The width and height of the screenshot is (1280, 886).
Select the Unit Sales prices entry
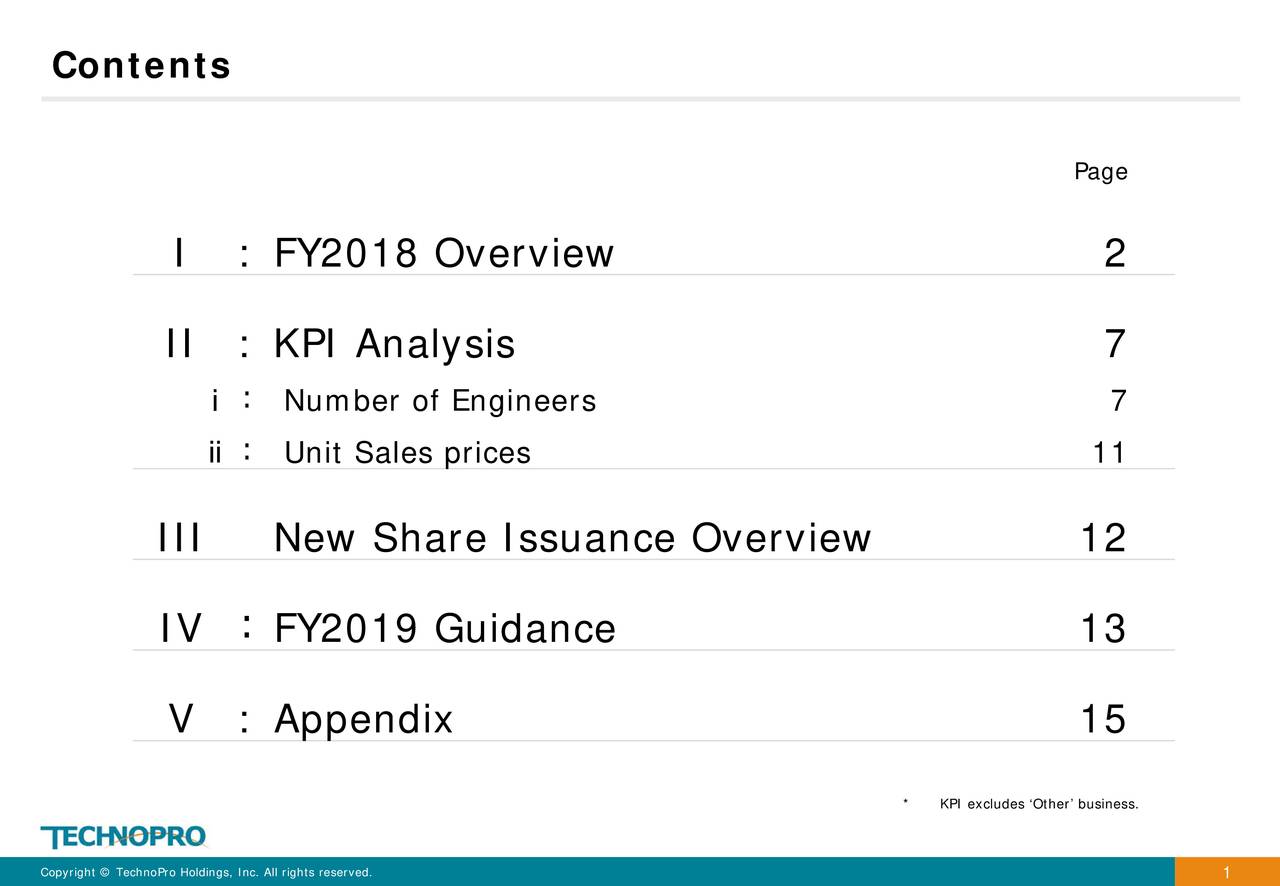(407, 454)
